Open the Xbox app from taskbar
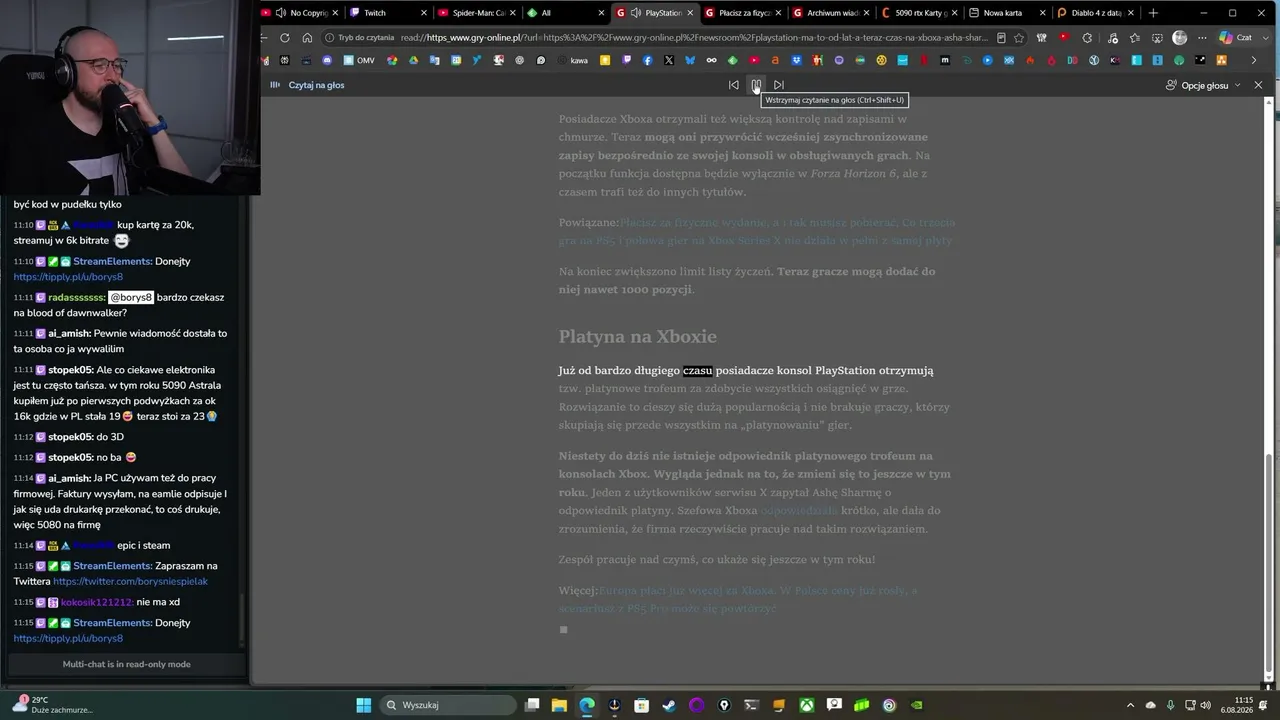 click(806, 705)
